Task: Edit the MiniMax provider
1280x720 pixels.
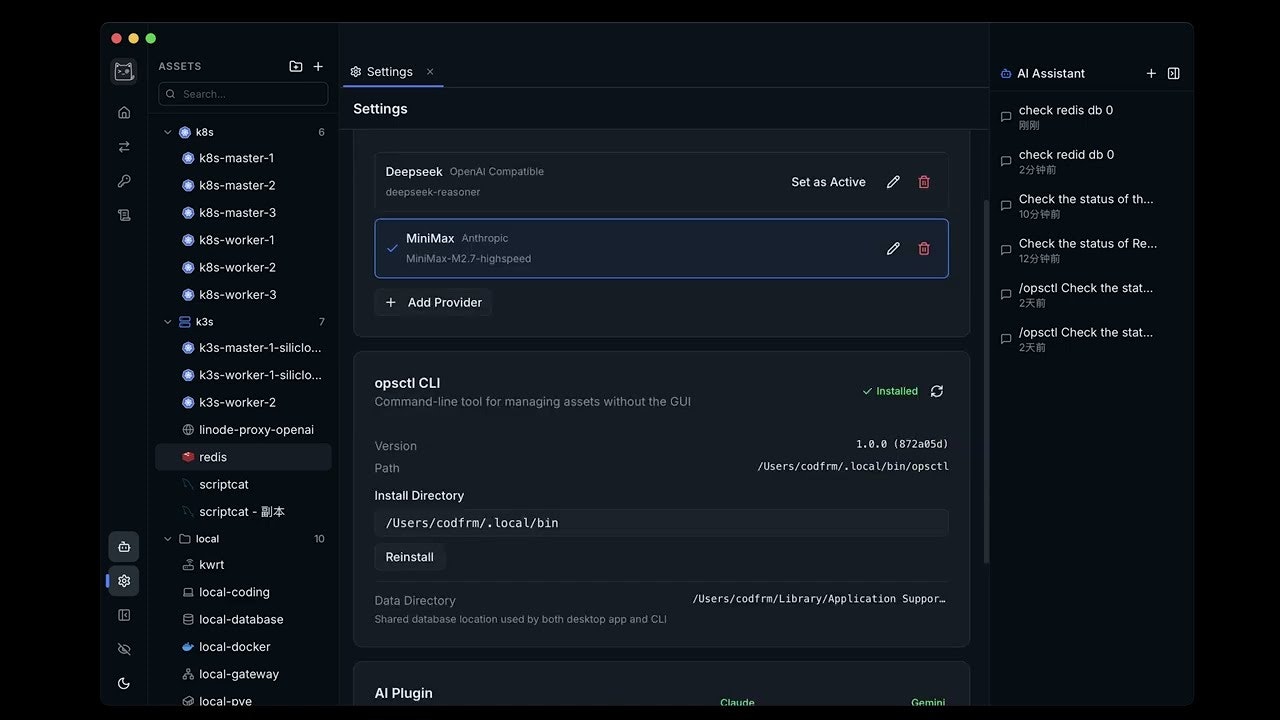Action: coord(893,248)
